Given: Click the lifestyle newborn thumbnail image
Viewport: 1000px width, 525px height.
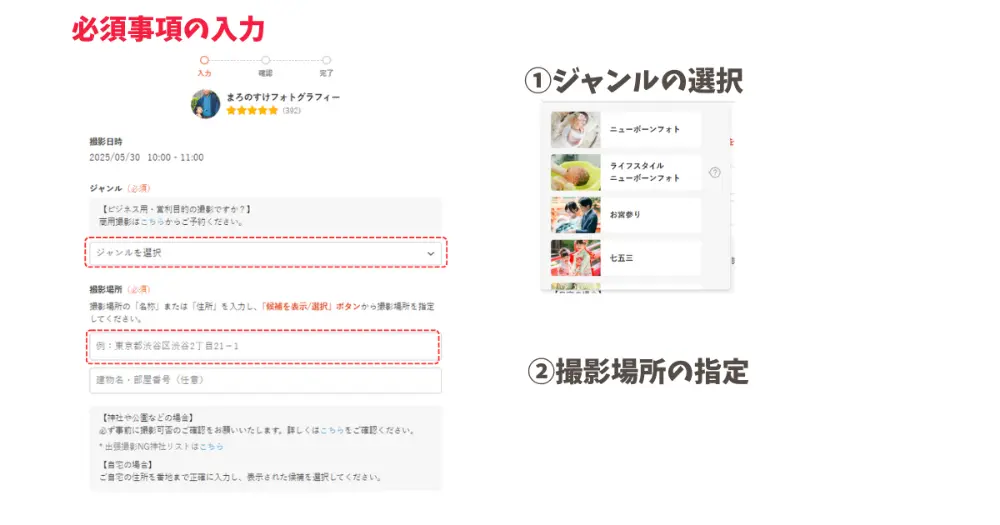Looking at the screenshot, I should point(576,172).
